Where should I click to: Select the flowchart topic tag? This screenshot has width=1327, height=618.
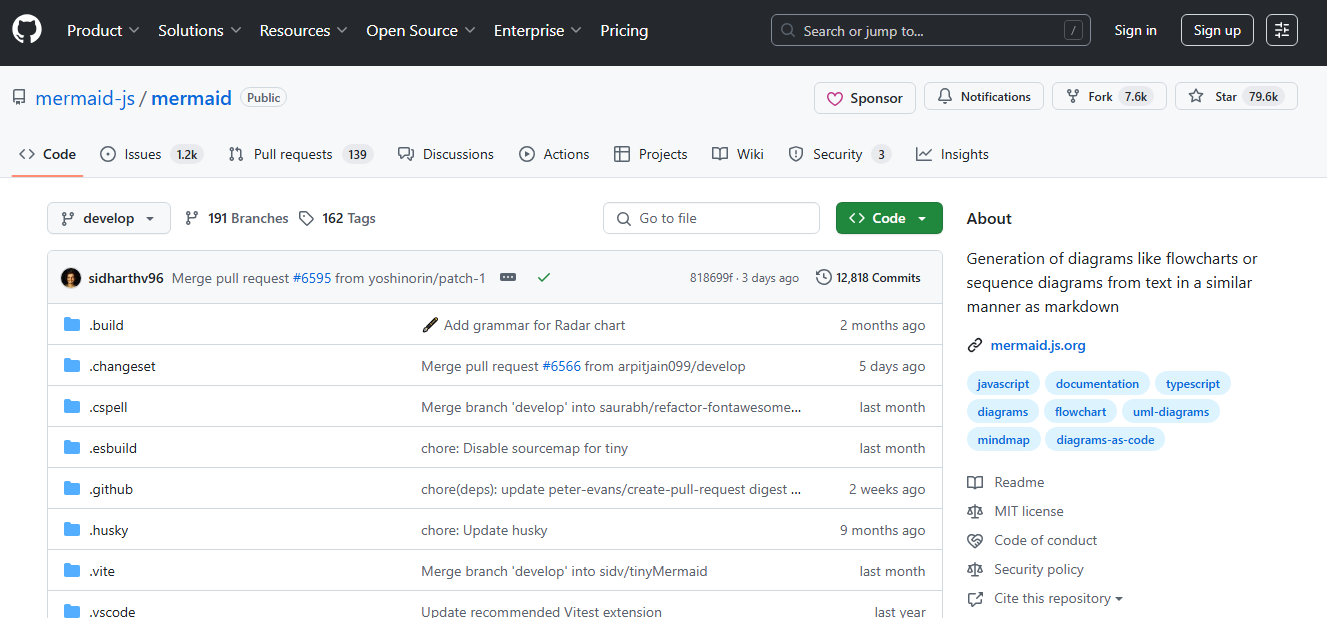coord(1081,411)
